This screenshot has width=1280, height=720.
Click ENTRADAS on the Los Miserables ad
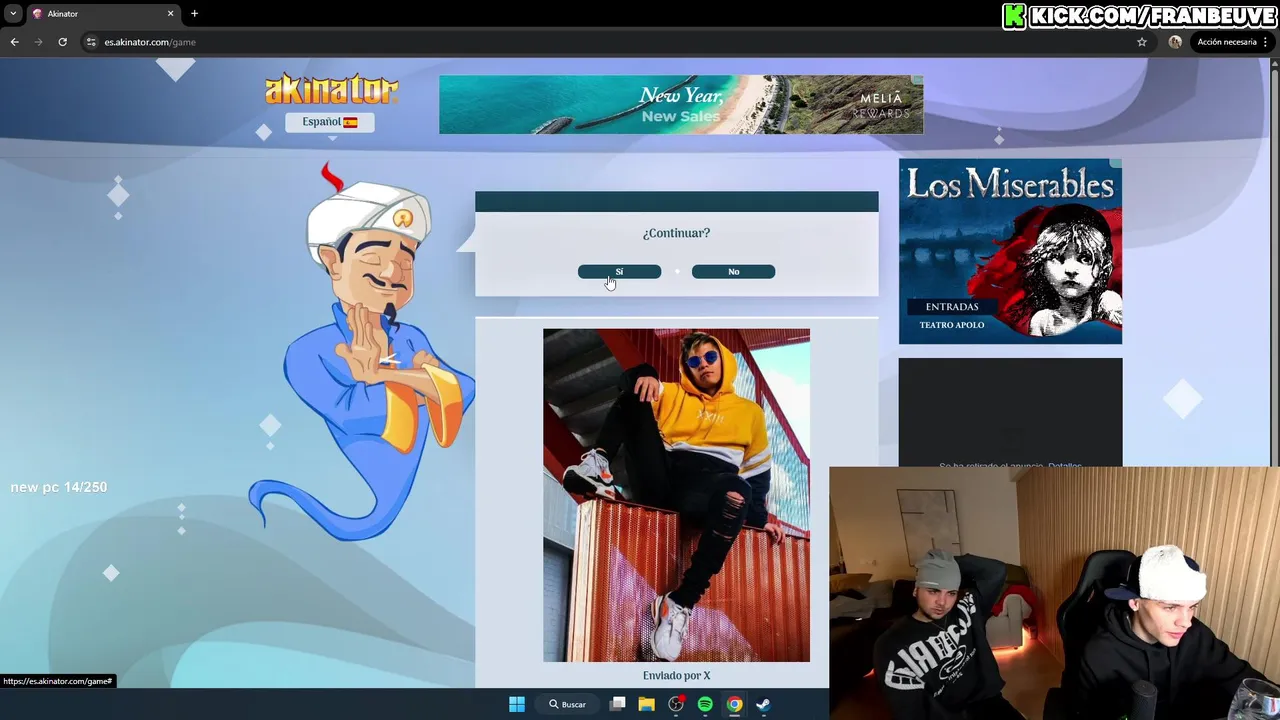(952, 307)
